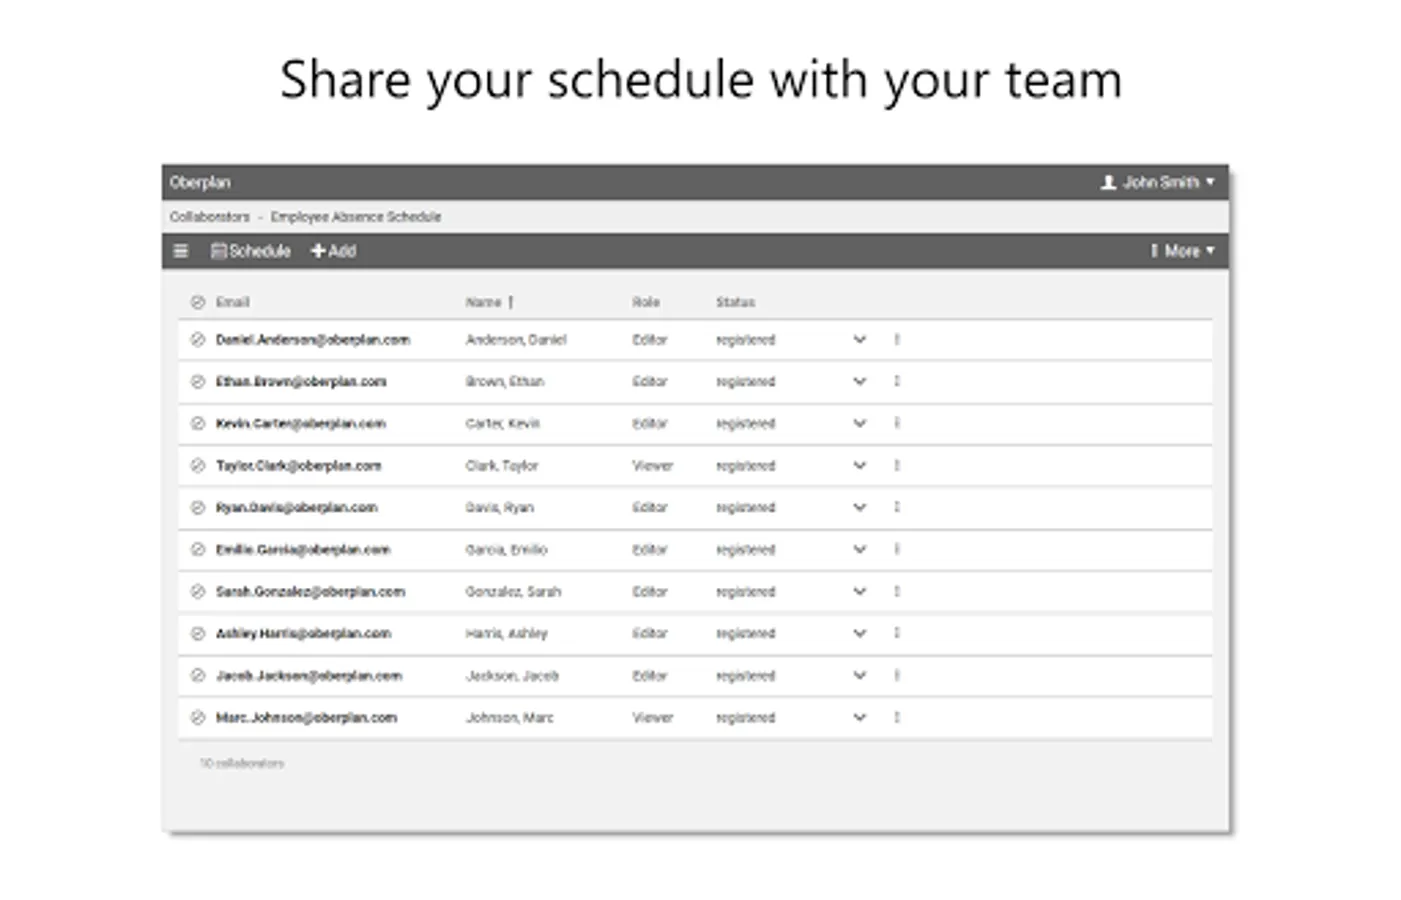Toggle the select-all checkbox beside Email header
The image size is (1401, 900).
point(198,302)
